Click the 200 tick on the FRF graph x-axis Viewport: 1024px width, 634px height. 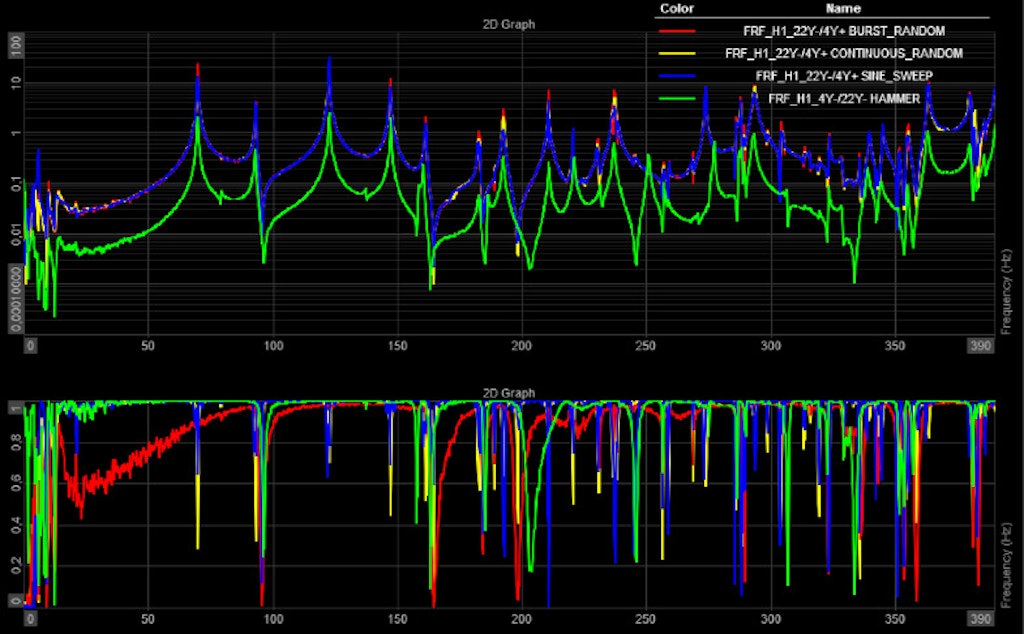click(x=521, y=345)
